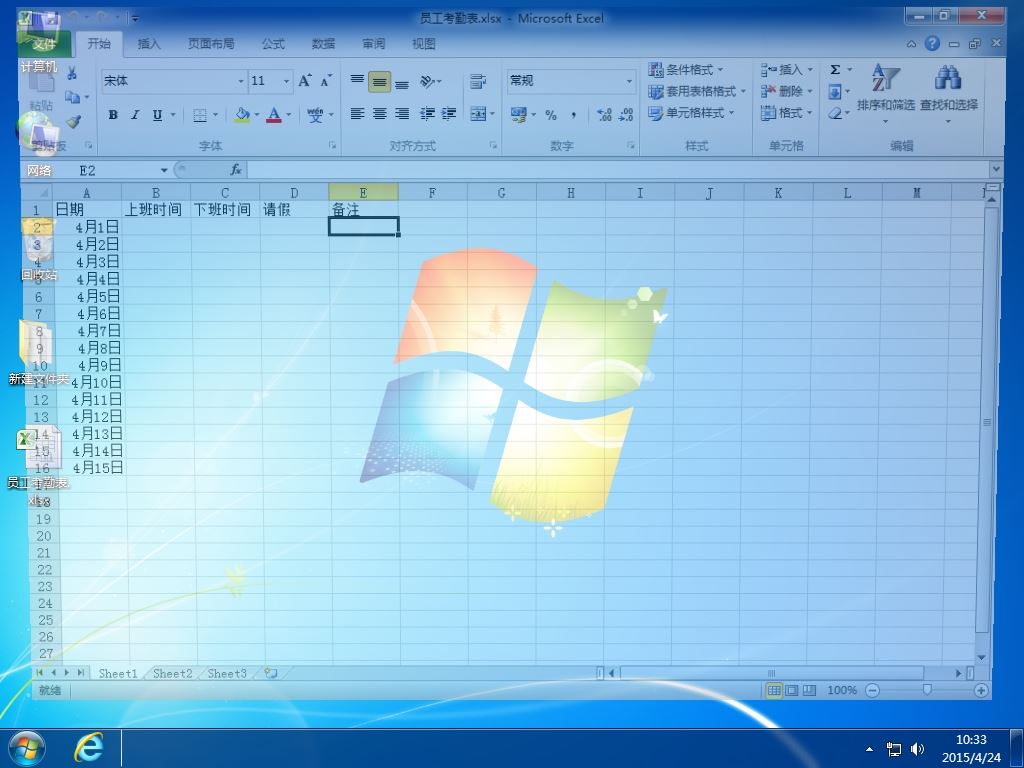This screenshot has width=1024, height=768.
Task: Center text horizontally icon
Action: coord(379,114)
